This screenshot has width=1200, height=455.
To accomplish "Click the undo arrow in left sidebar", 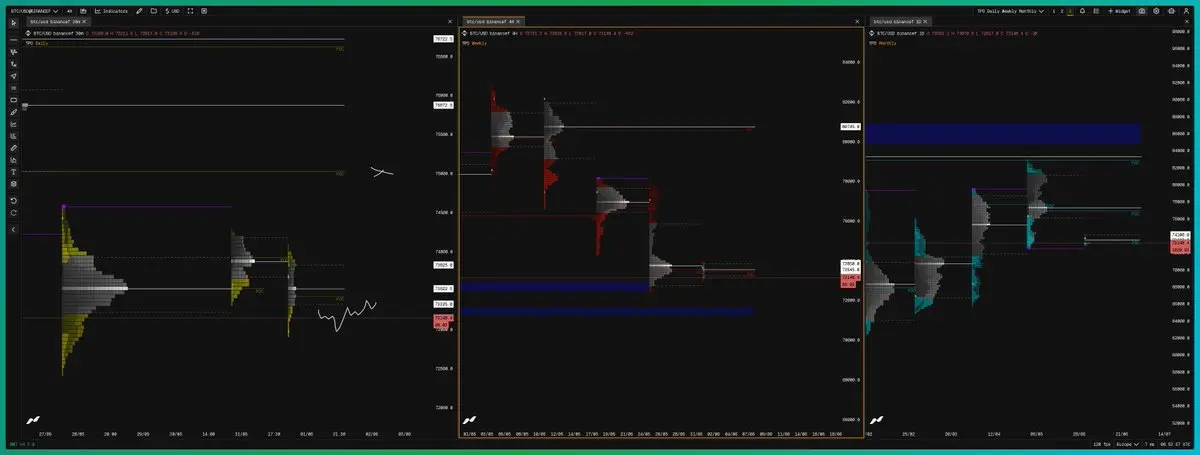I will point(13,201).
